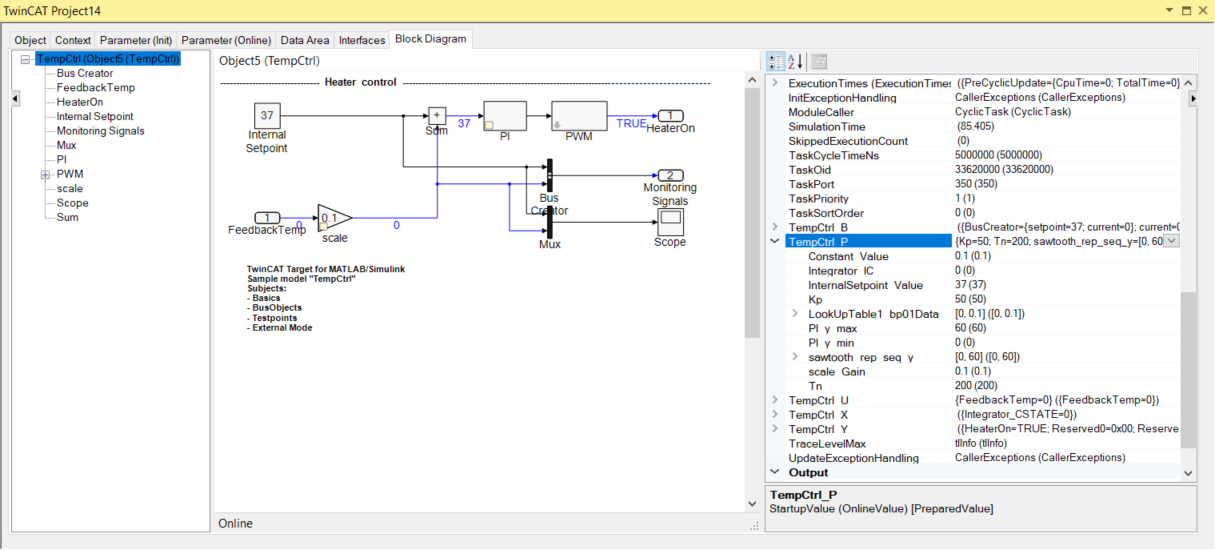
Task: Select Bus Creator in the tree
Action: tap(85, 73)
